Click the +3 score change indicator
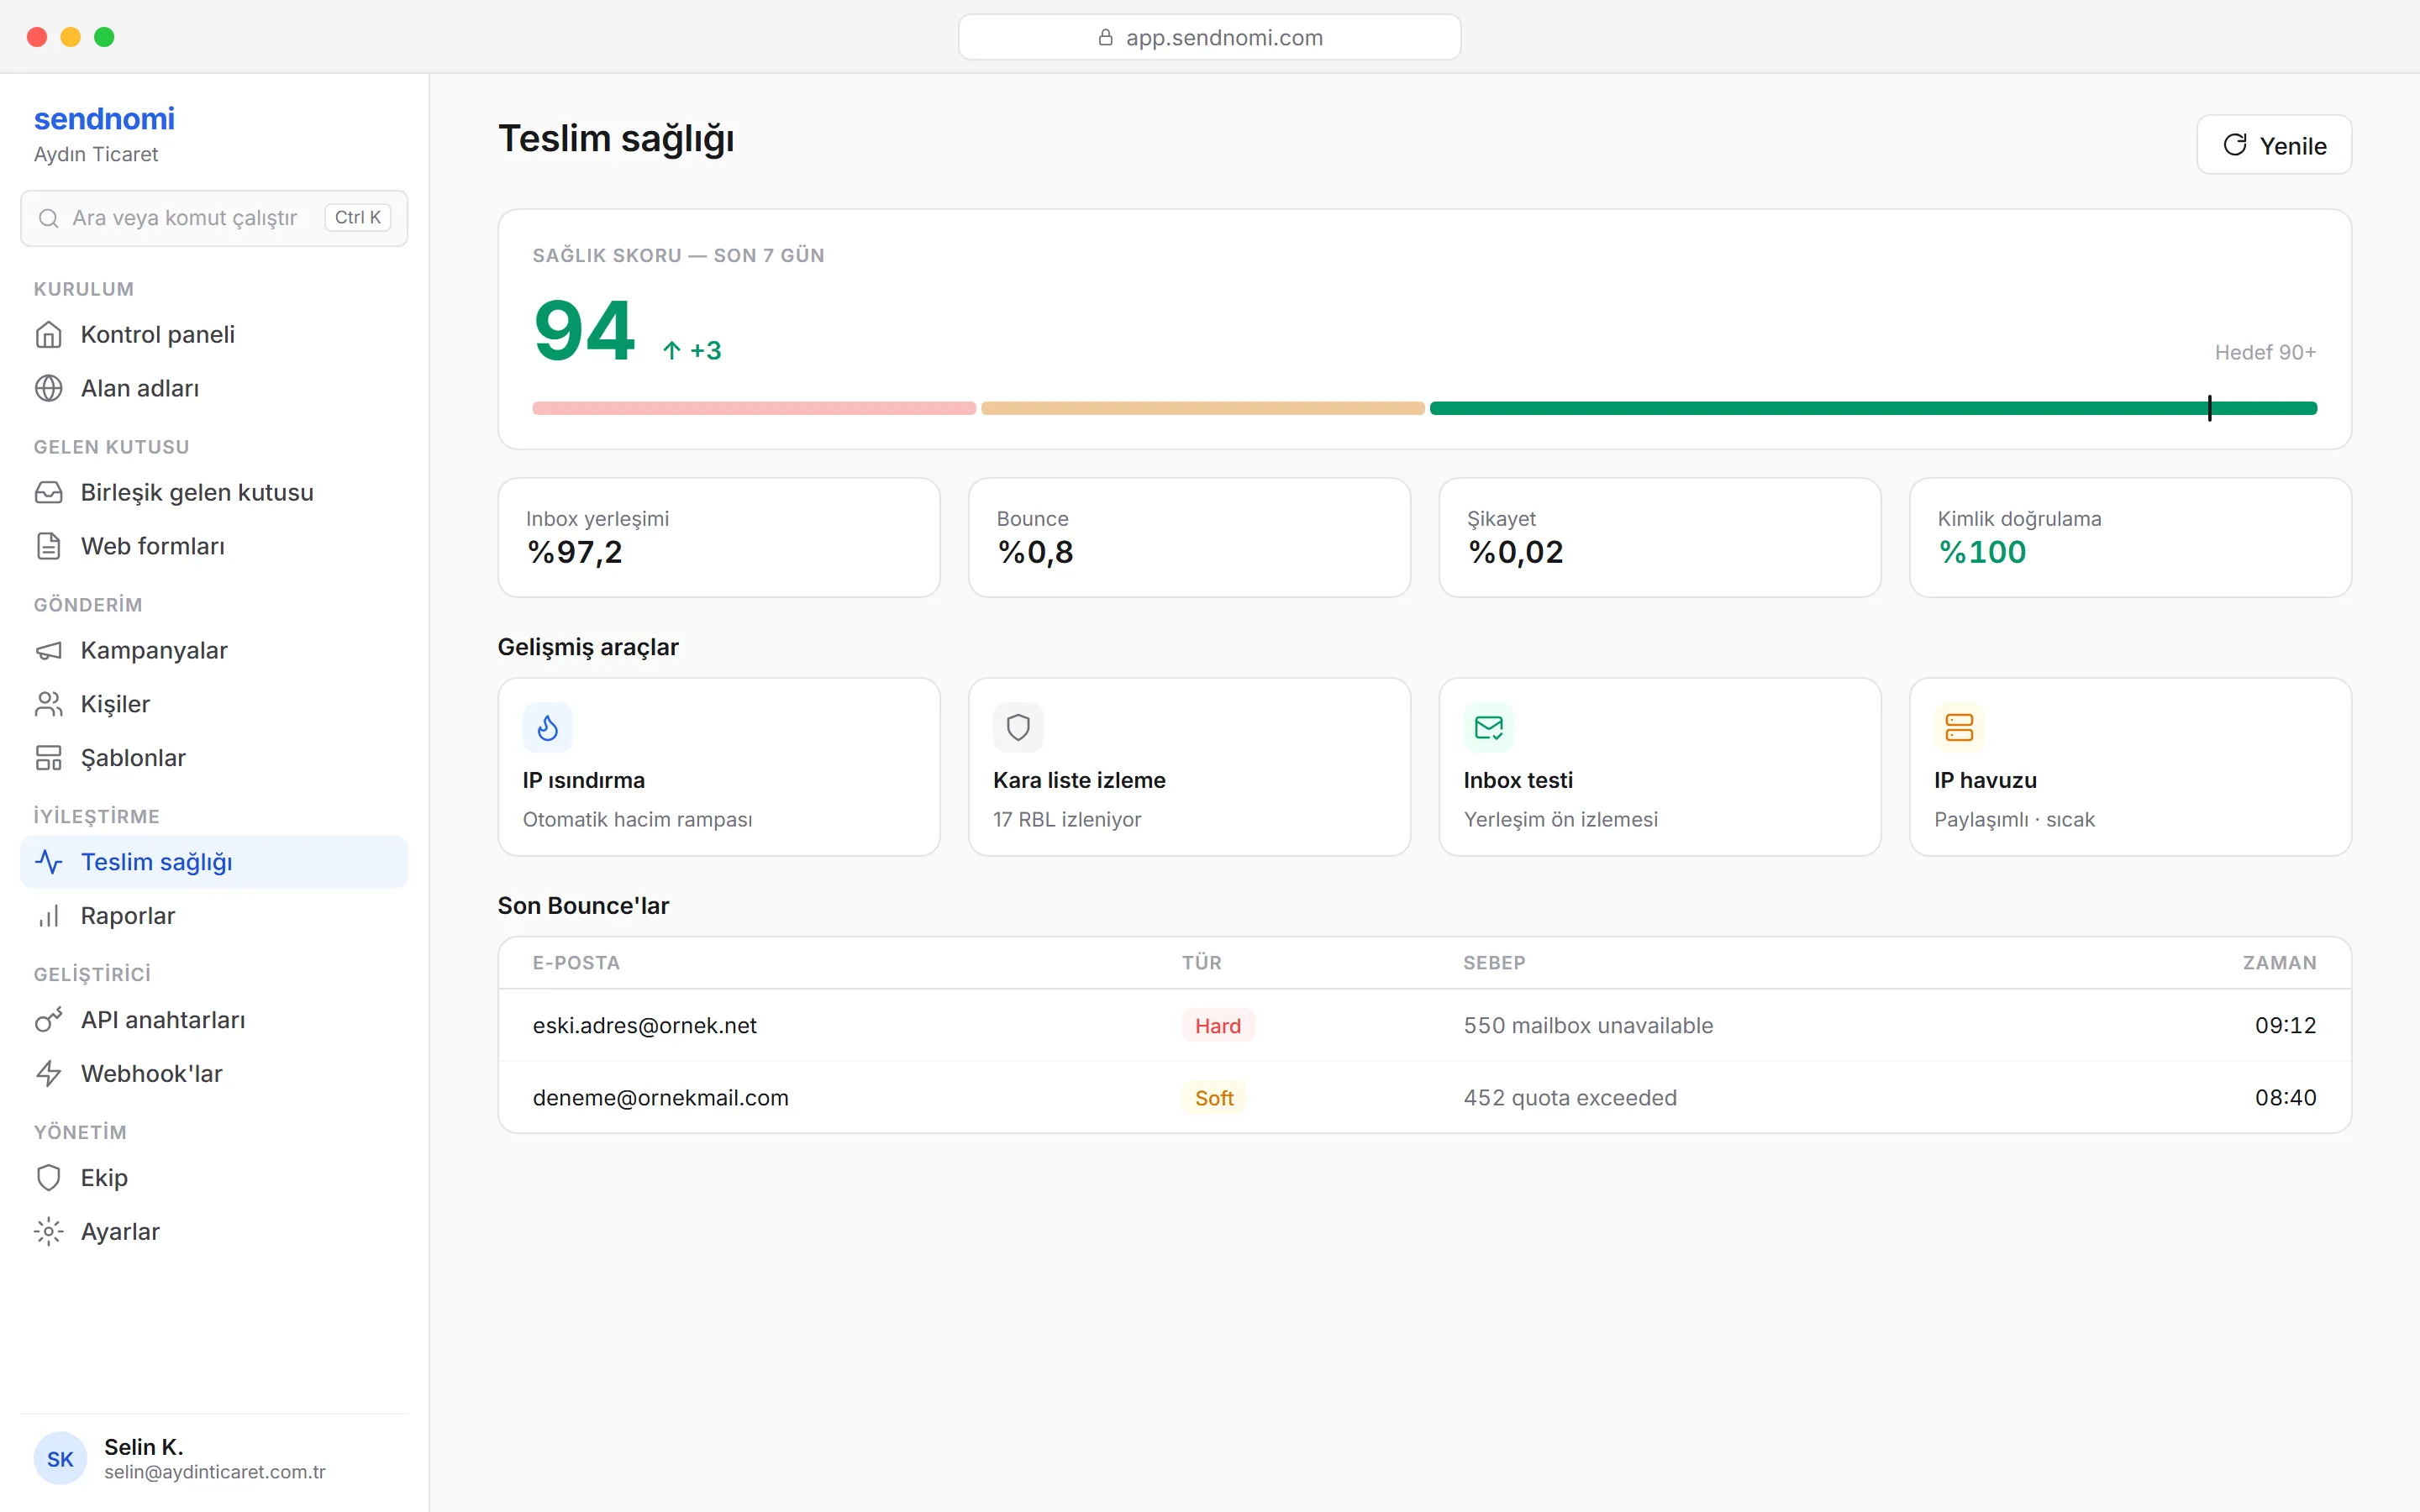 click(692, 350)
